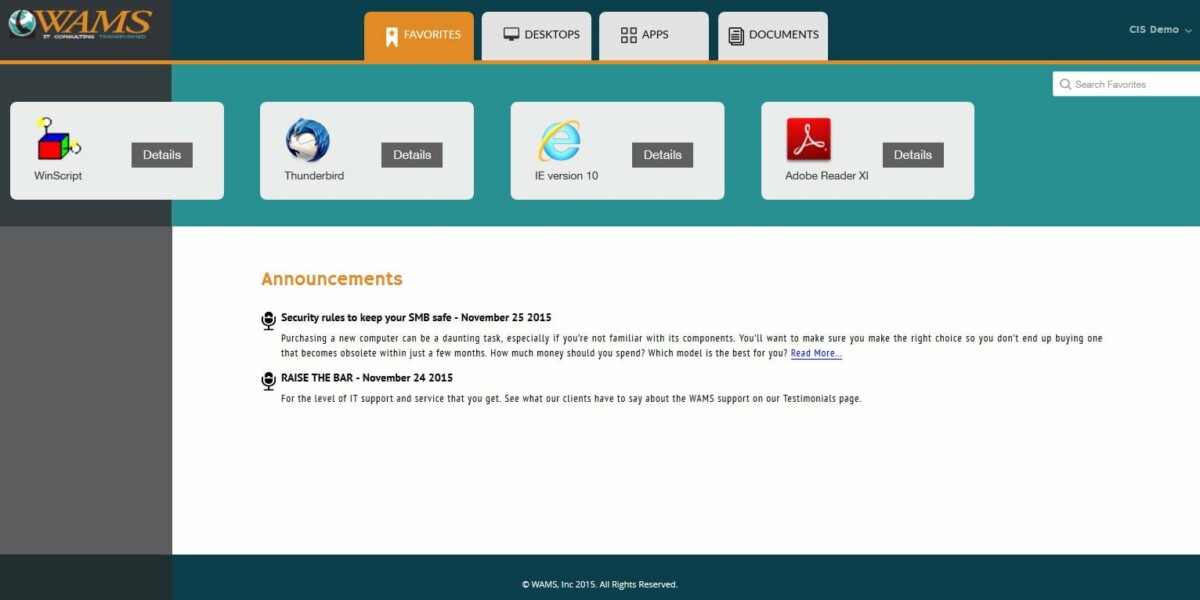Click the Announcements heading
1200x600 pixels.
tap(332, 279)
